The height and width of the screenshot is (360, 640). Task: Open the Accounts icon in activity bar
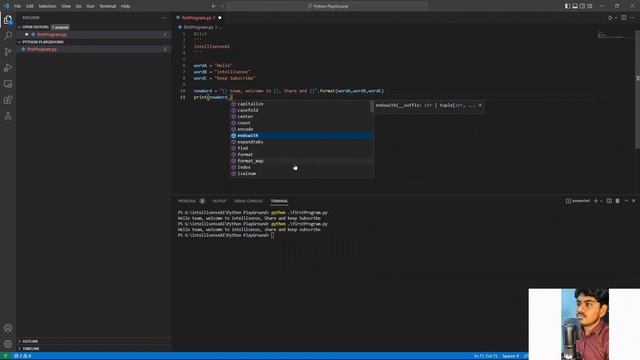coord(8,328)
